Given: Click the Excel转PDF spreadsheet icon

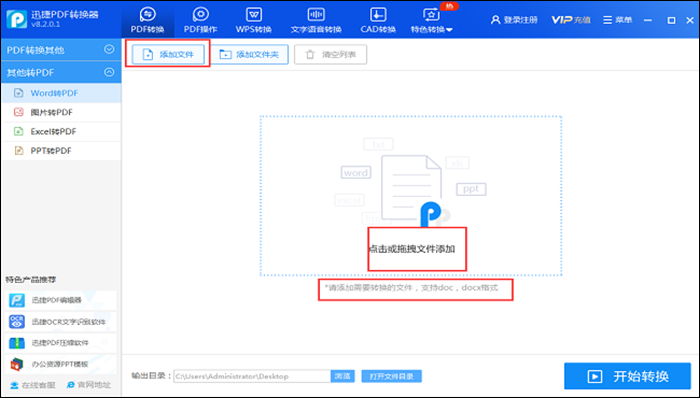Looking at the screenshot, I should pyautogui.click(x=18, y=131).
